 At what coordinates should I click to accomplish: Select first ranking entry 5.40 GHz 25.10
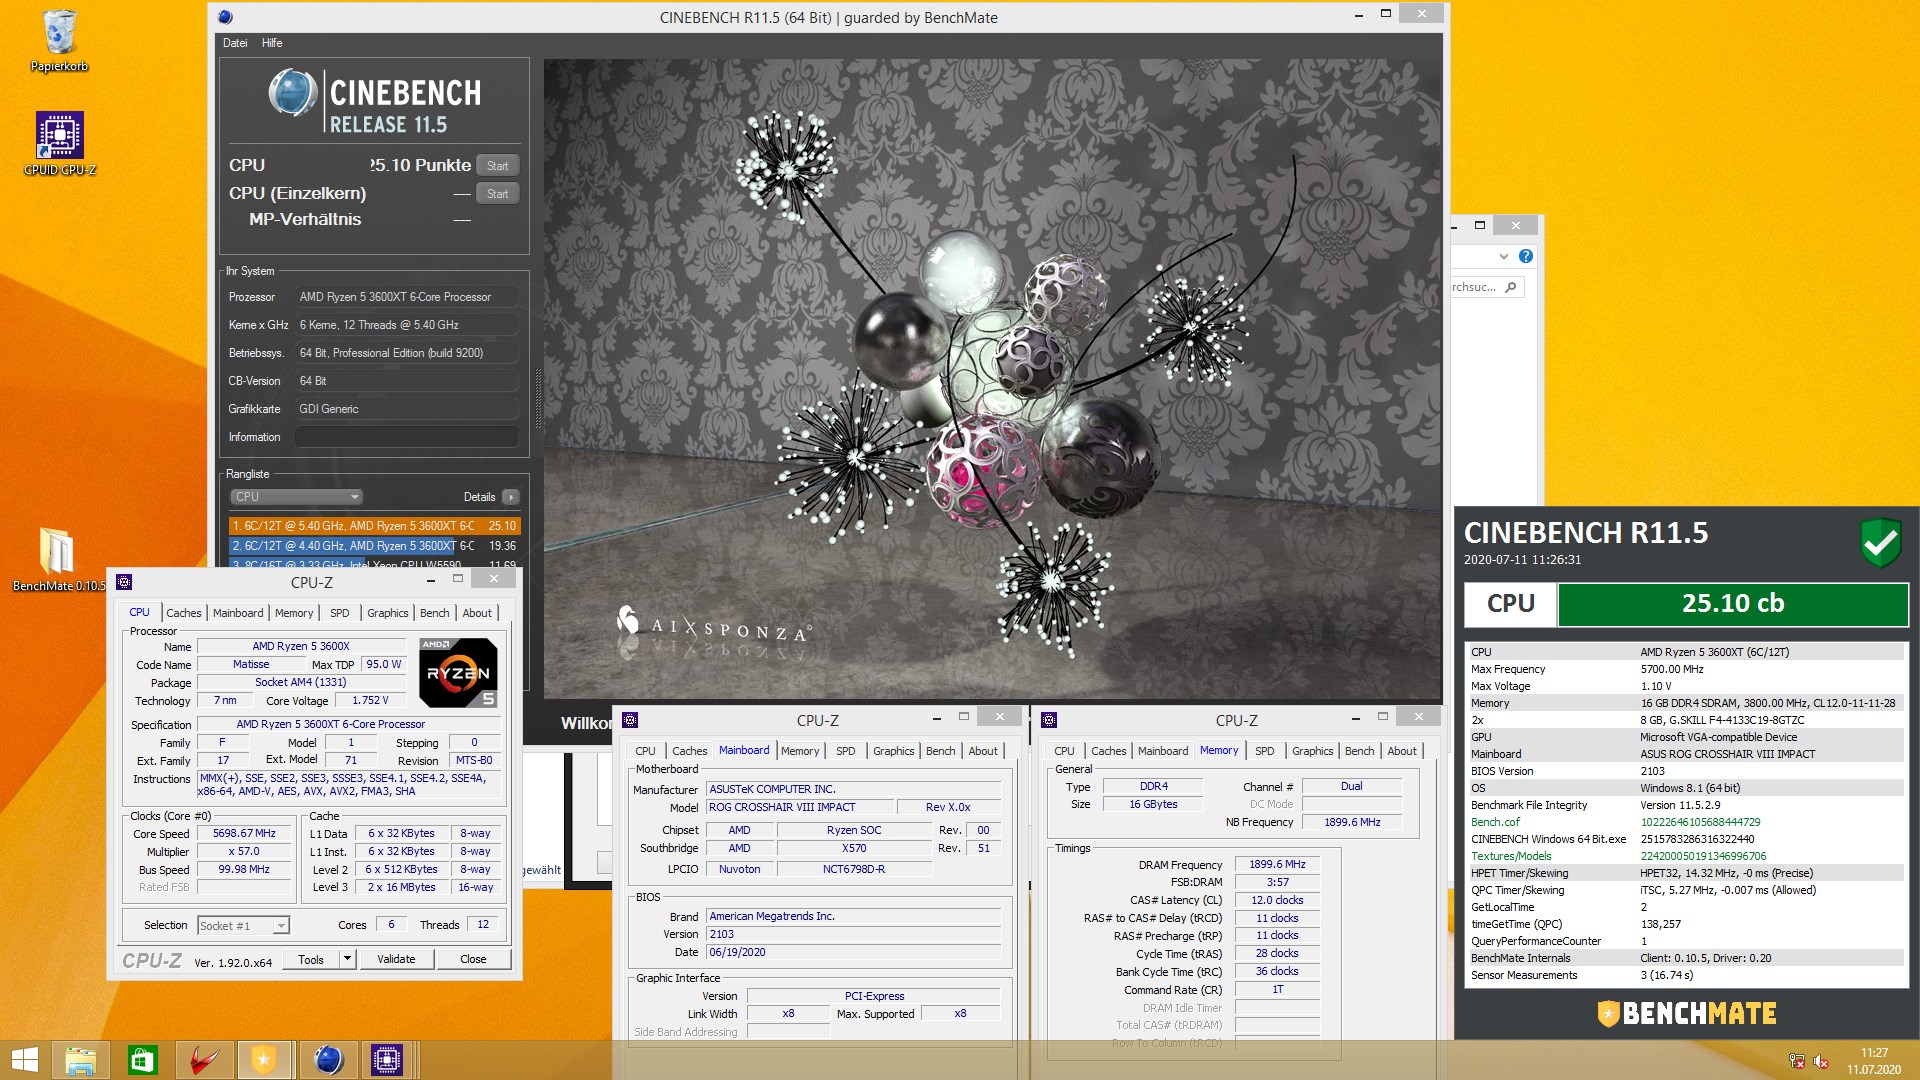click(x=374, y=526)
